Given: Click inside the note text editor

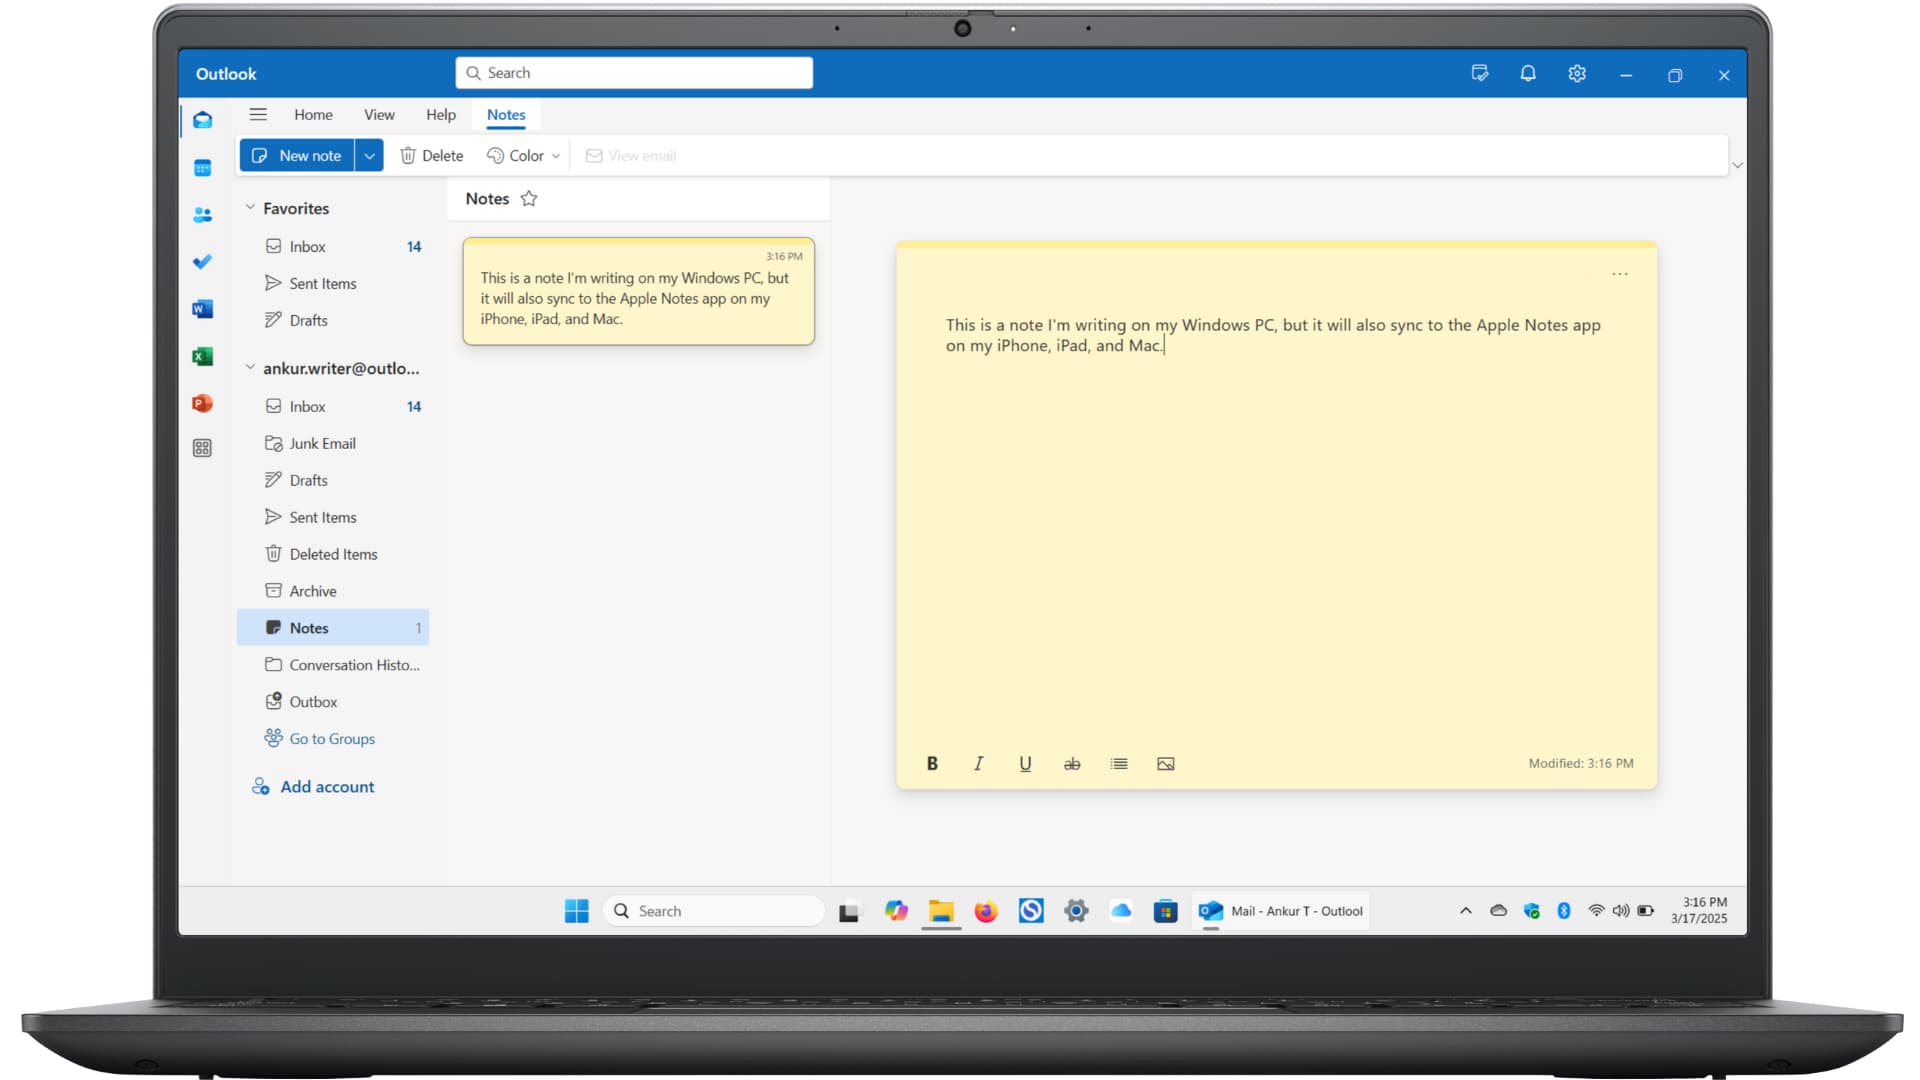Looking at the screenshot, I should pos(1275,520).
